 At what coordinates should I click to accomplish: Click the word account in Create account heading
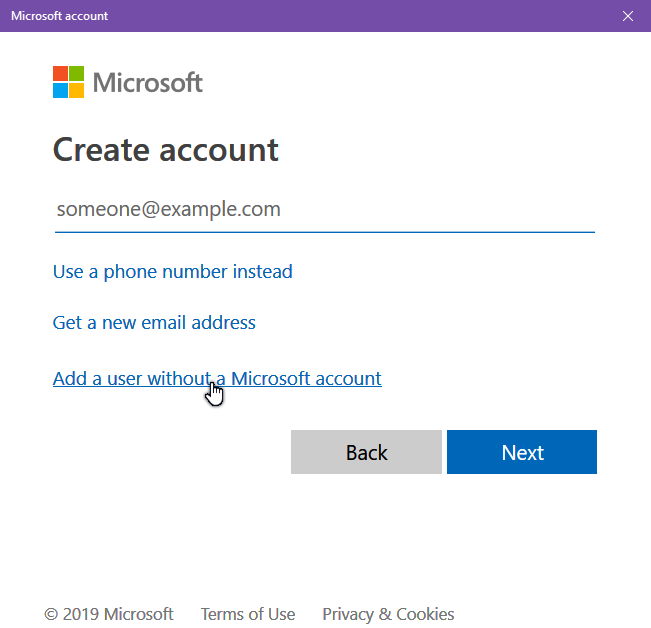[x=219, y=150]
